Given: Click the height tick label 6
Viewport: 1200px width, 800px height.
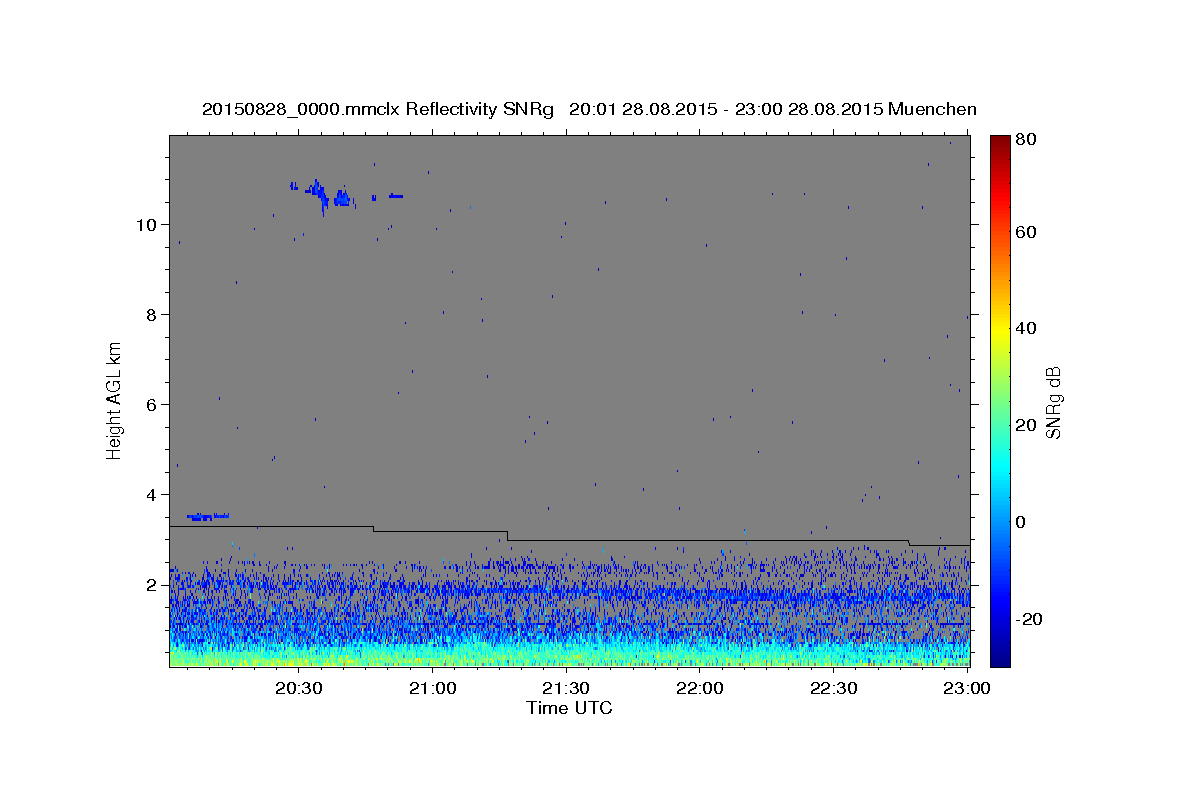Looking at the screenshot, I should [x=153, y=404].
